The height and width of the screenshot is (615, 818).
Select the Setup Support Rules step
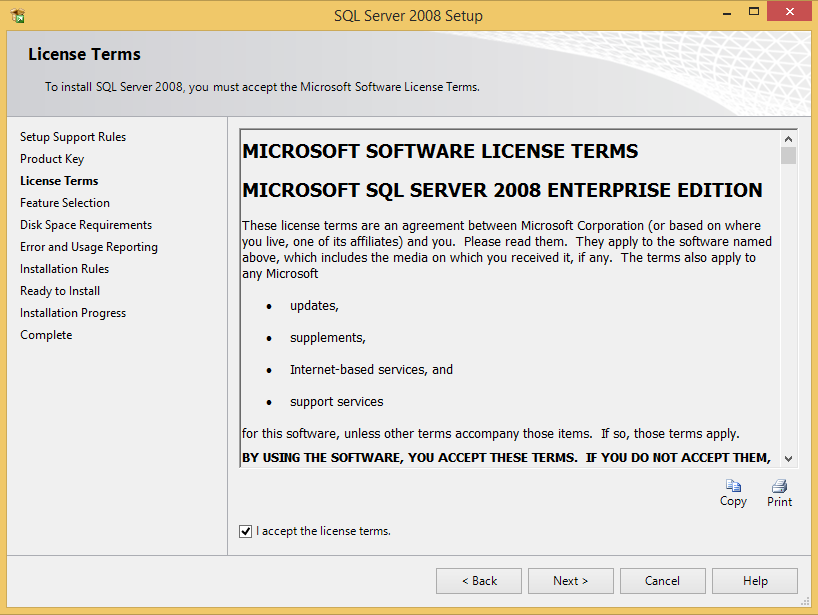point(73,137)
